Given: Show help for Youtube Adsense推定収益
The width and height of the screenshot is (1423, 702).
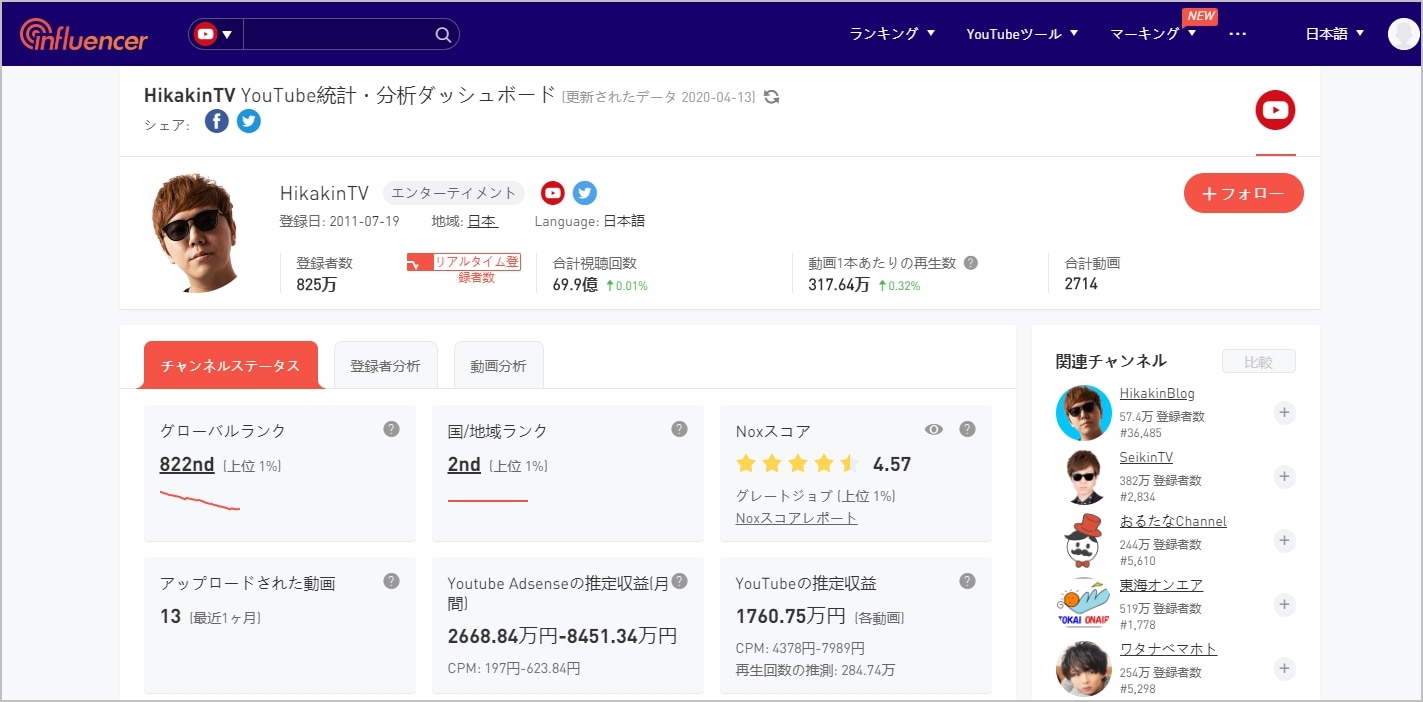Looking at the screenshot, I should 679,581.
